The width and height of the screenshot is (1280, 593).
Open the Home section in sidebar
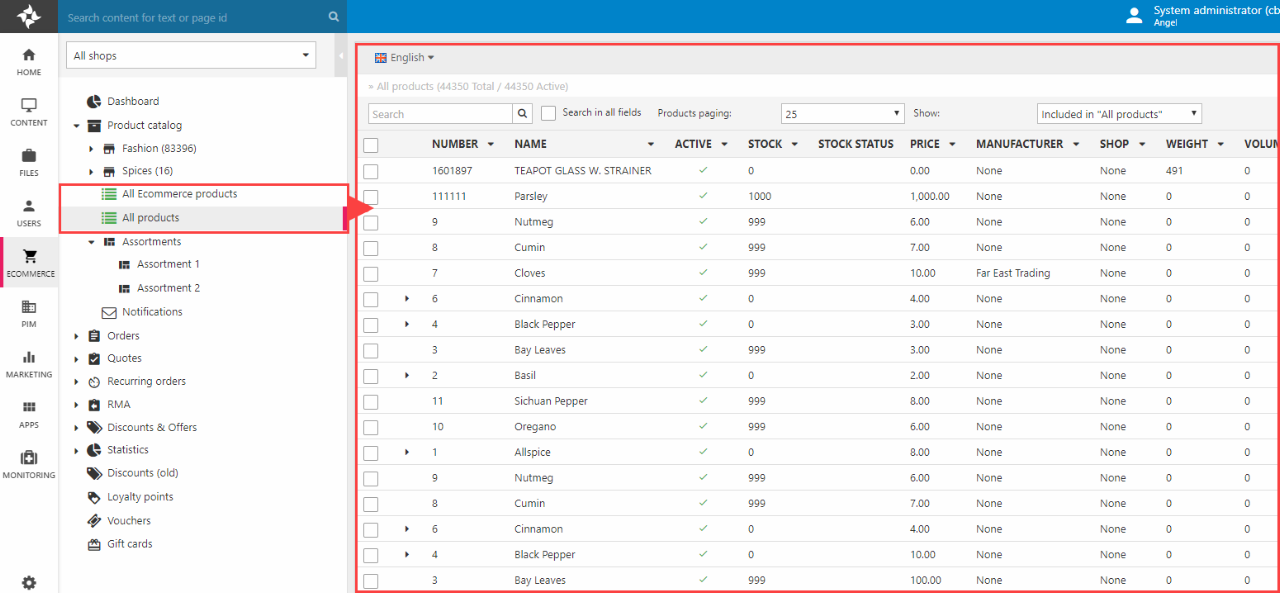coord(29,61)
